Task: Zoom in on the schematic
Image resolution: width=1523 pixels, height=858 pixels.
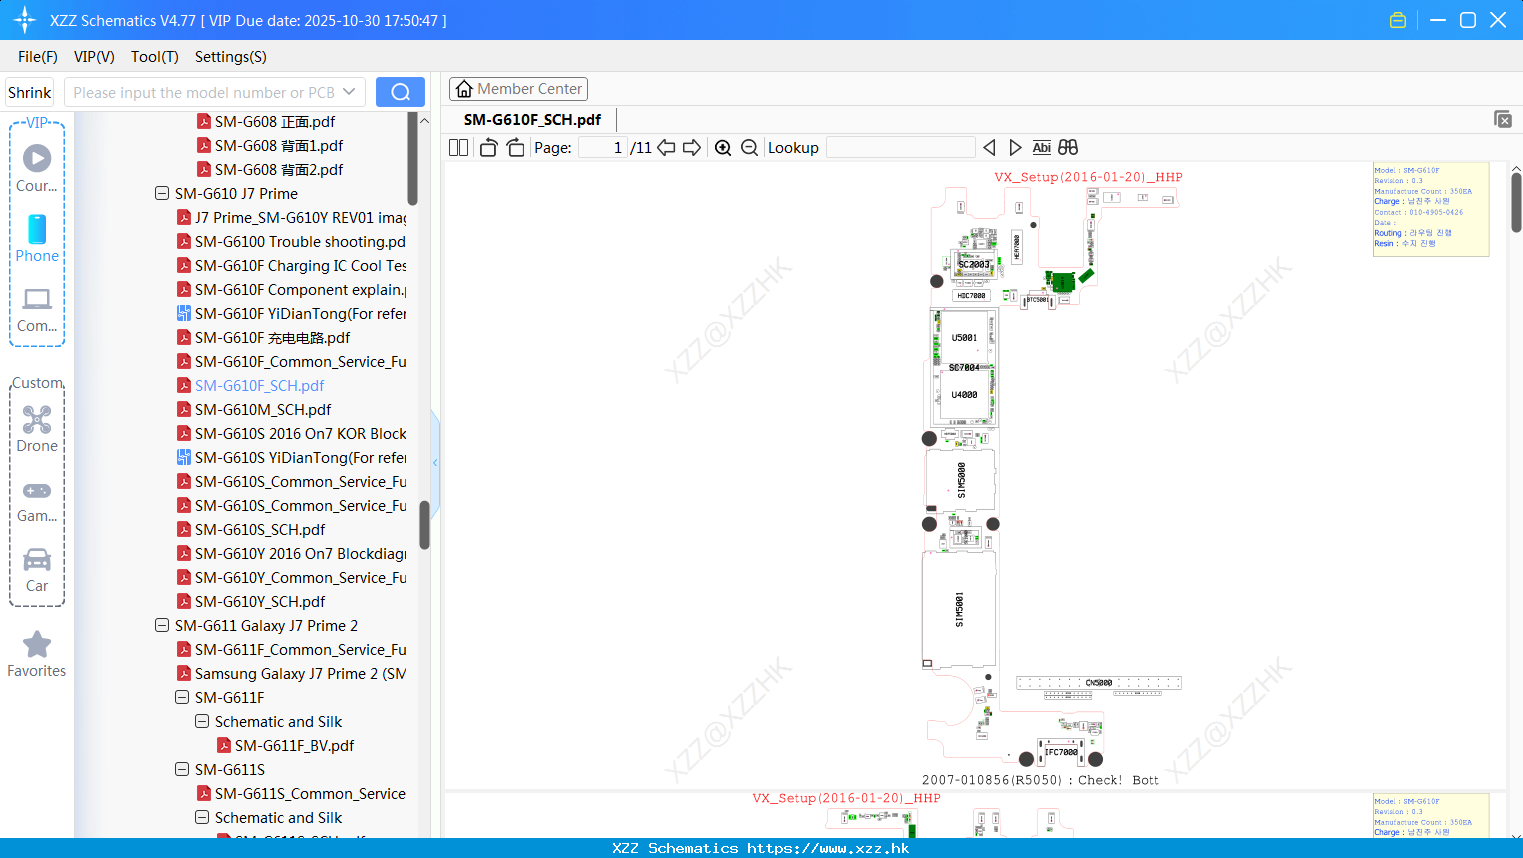Action: [x=723, y=148]
